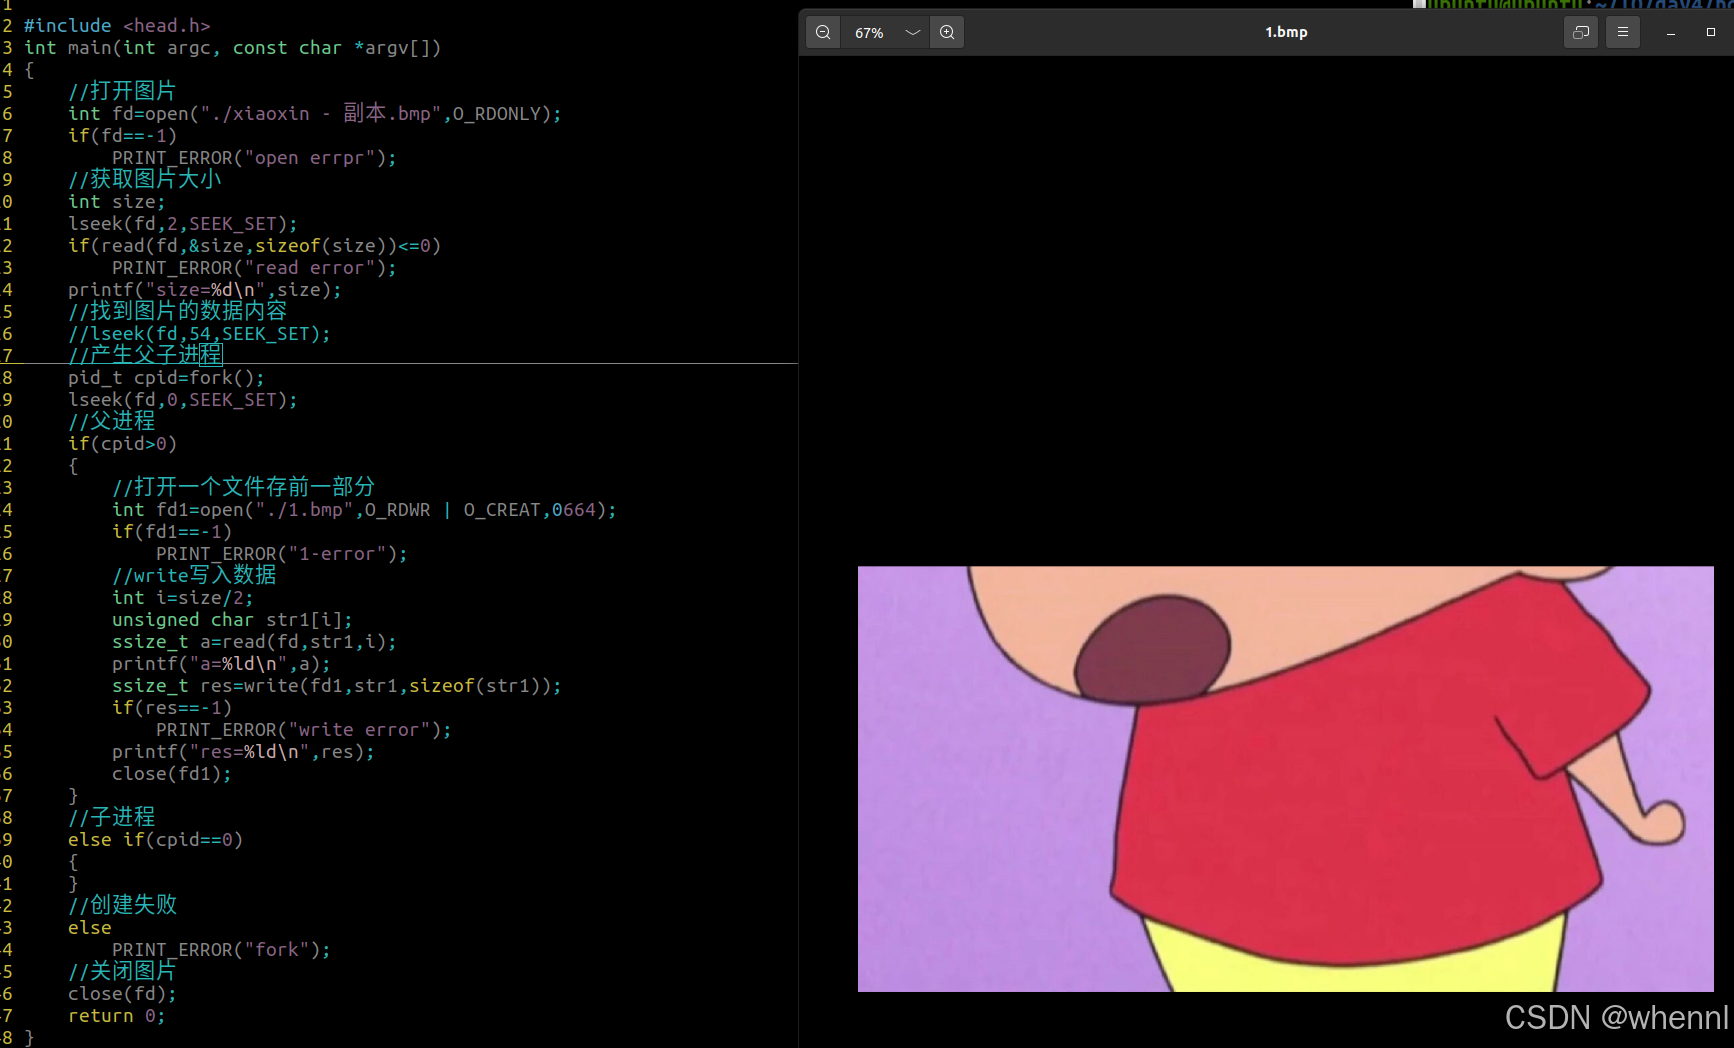Screen dimensions: 1734x1048
Task: Click the 'ssize_t res=write(fd1,str1,sizeof(str1));' line
Action: pos(336,685)
